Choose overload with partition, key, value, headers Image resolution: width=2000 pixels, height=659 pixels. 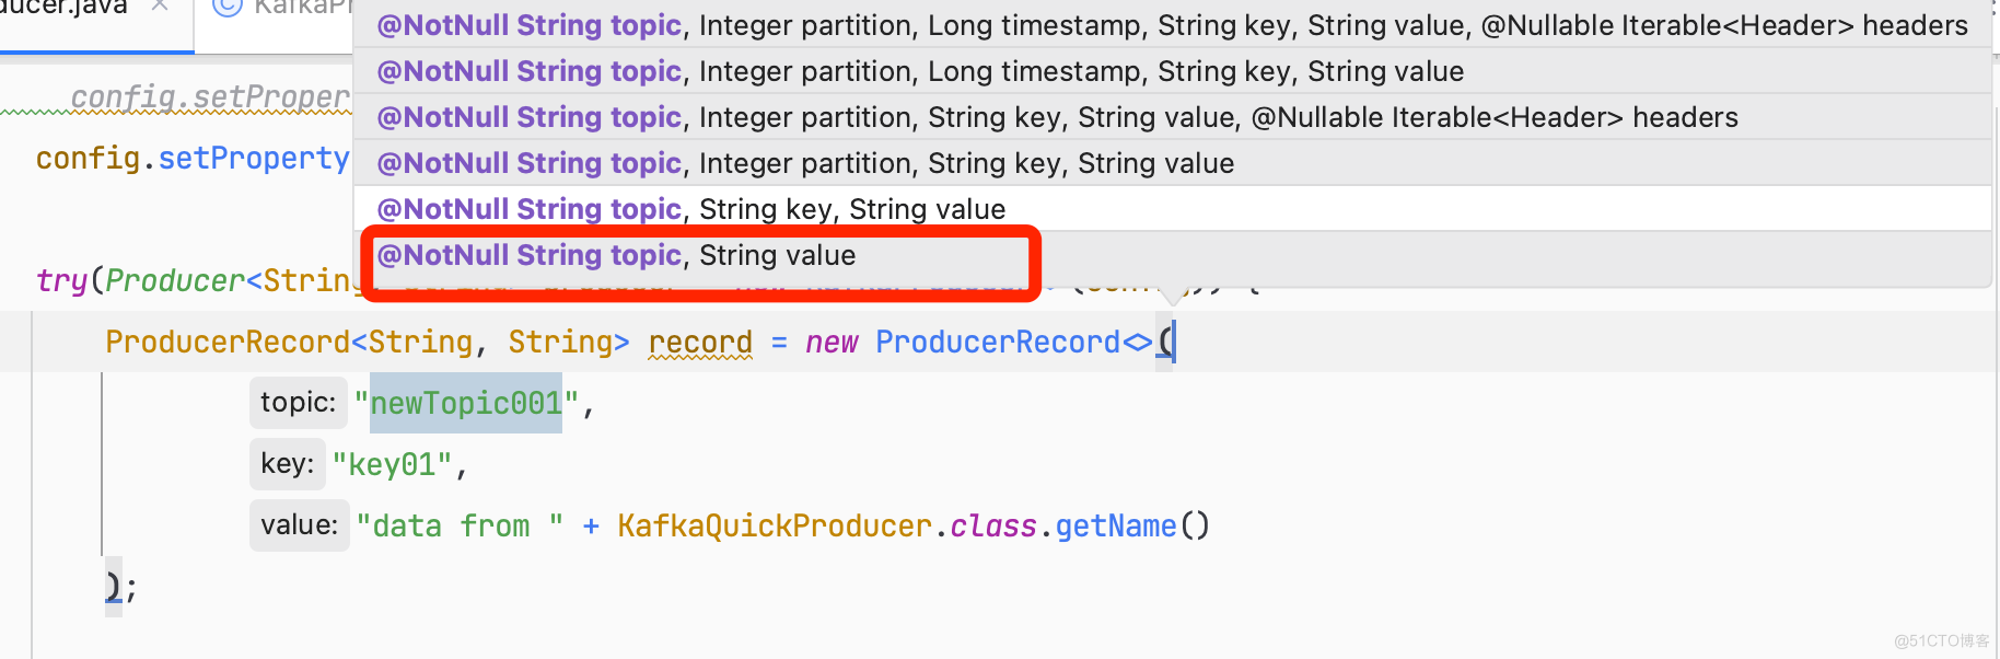1057,117
